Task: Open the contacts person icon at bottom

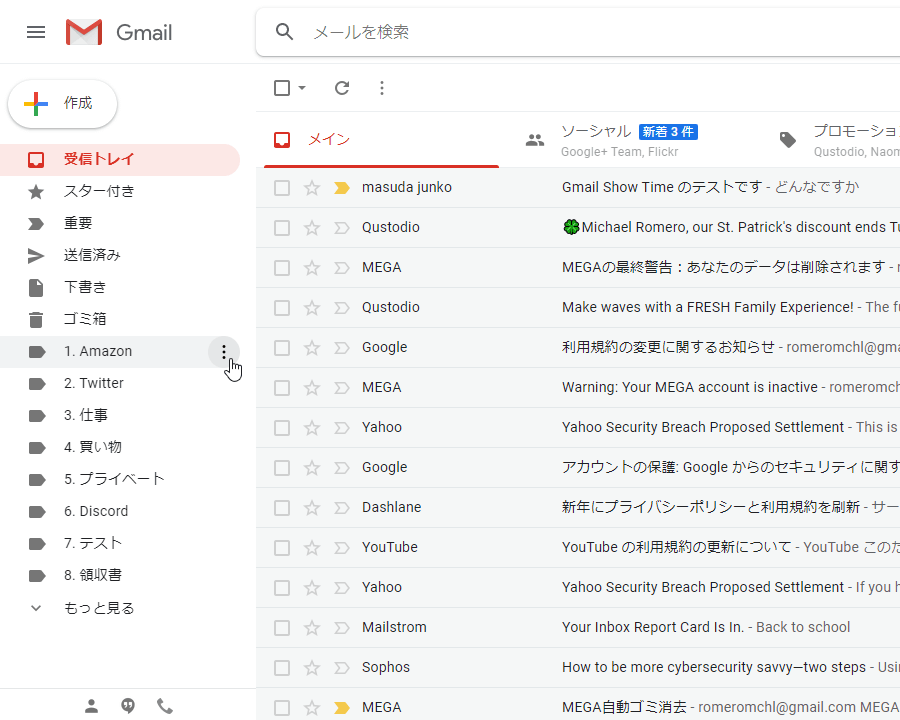Action: pyautogui.click(x=91, y=706)
